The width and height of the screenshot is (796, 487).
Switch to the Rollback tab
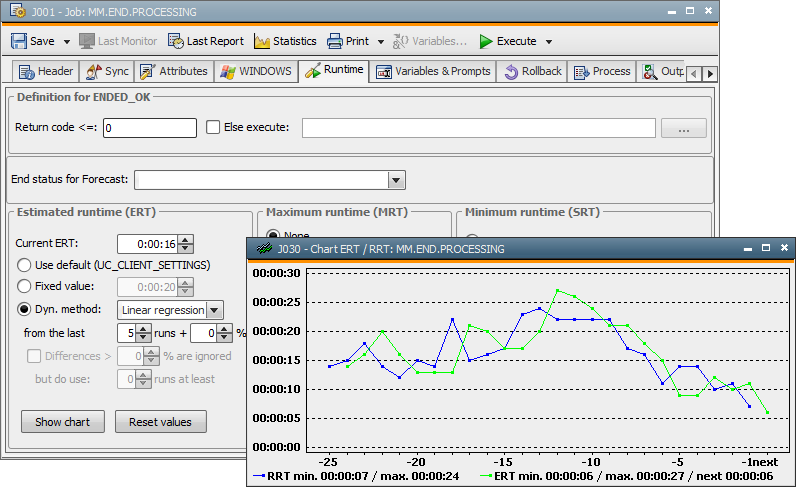(533, 71)
